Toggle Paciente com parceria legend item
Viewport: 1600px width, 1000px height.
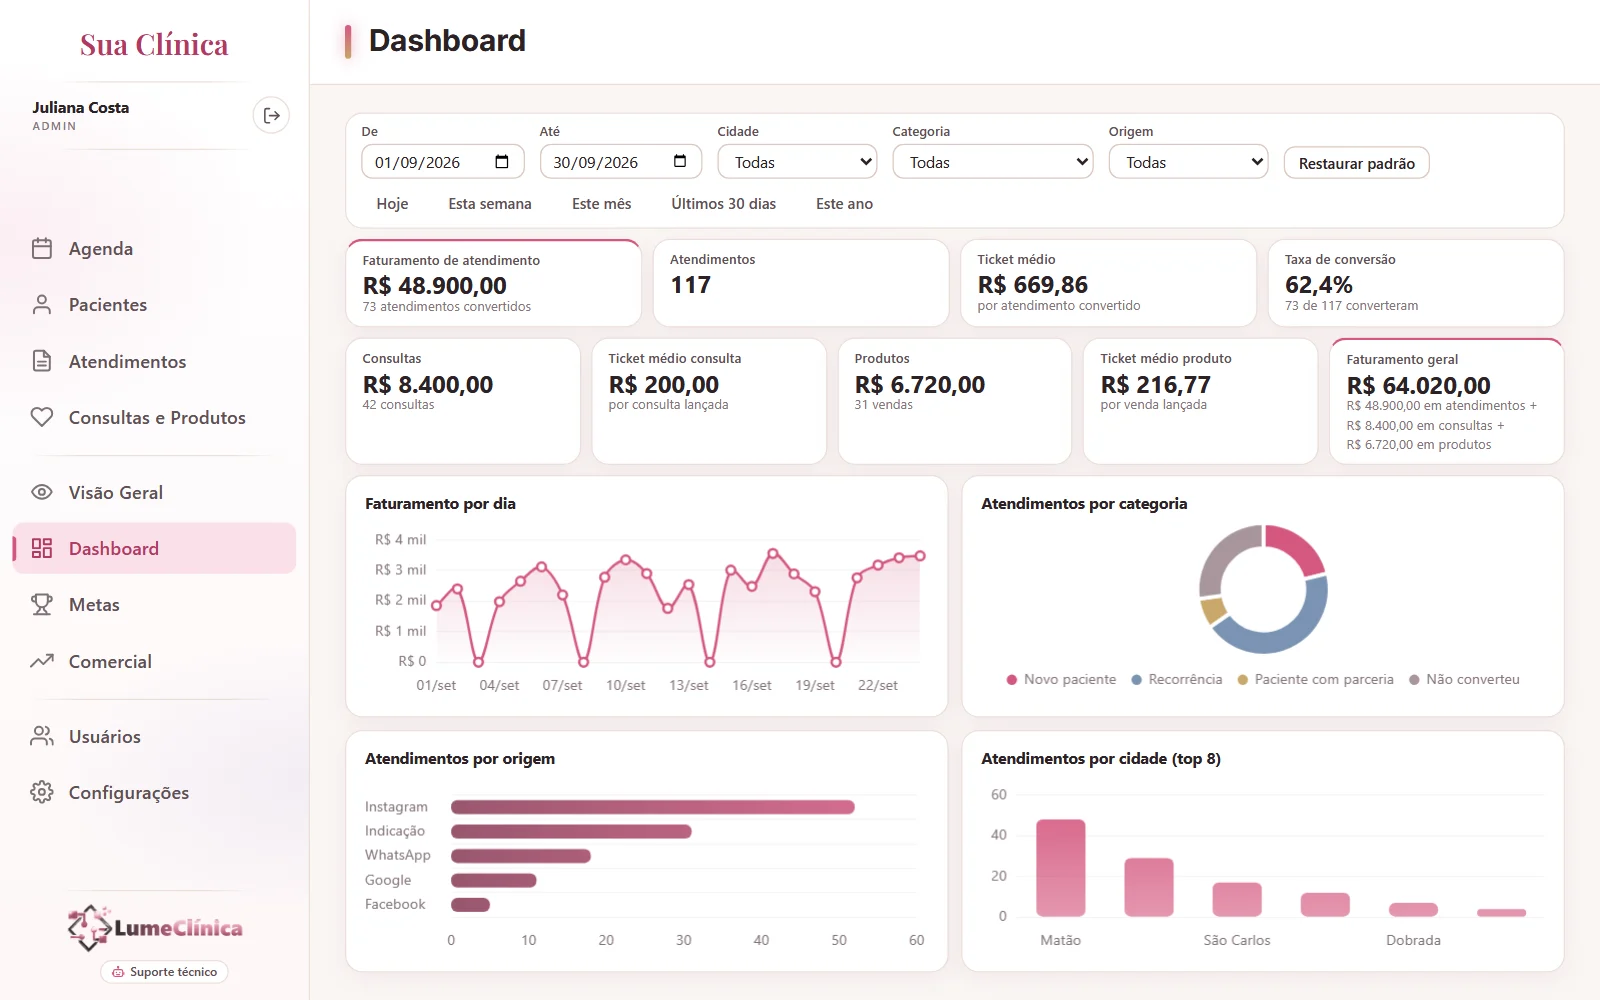point(1315,679)
